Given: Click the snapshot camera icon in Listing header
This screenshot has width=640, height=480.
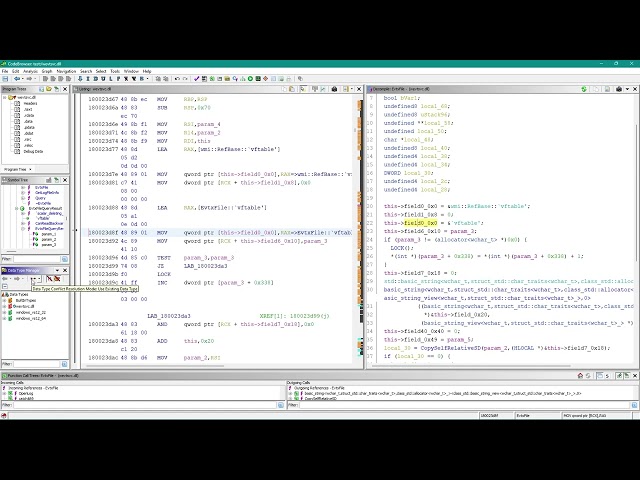Looking at the screenshot, I should coord(334,89).
